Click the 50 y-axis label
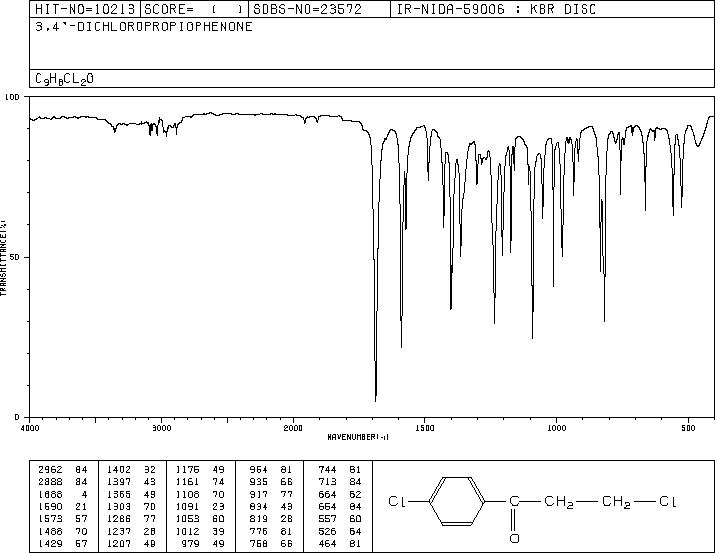 point(15,257)
